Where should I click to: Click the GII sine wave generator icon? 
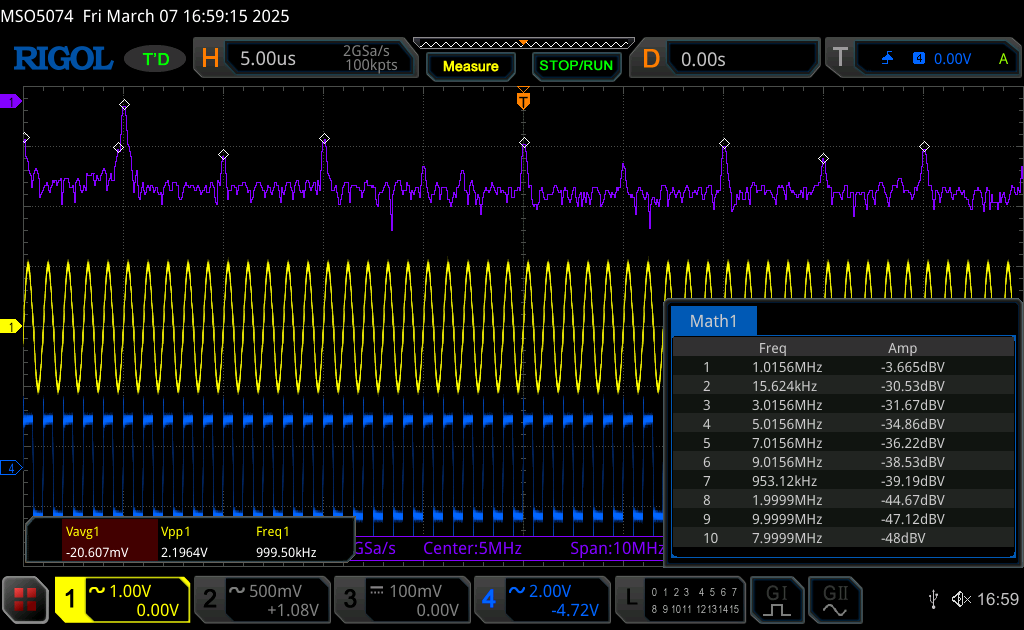point(833,599)
